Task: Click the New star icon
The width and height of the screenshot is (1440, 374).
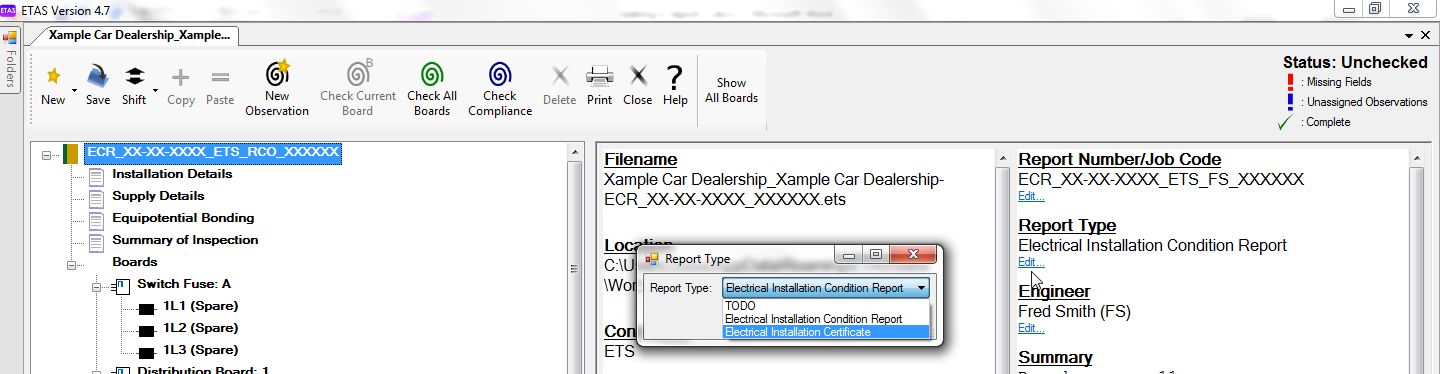Action: tap(53, 75)
